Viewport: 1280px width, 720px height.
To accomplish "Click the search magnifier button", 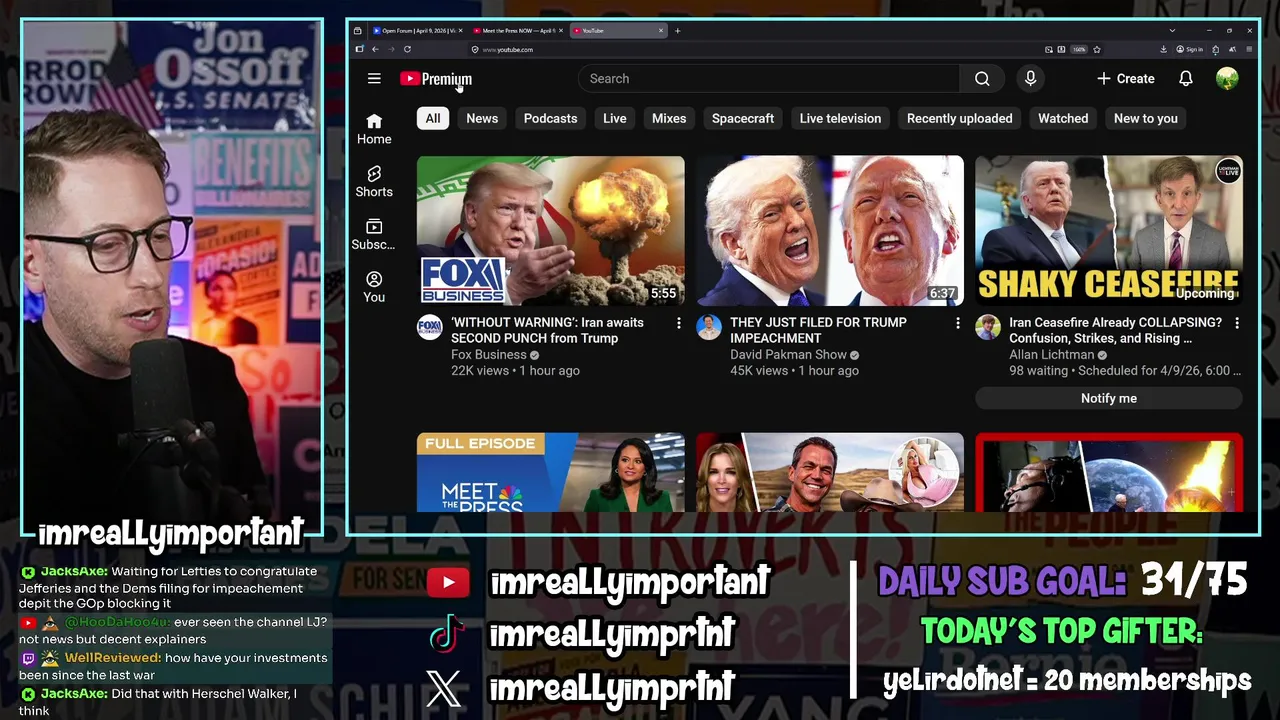I will point(982,79).
